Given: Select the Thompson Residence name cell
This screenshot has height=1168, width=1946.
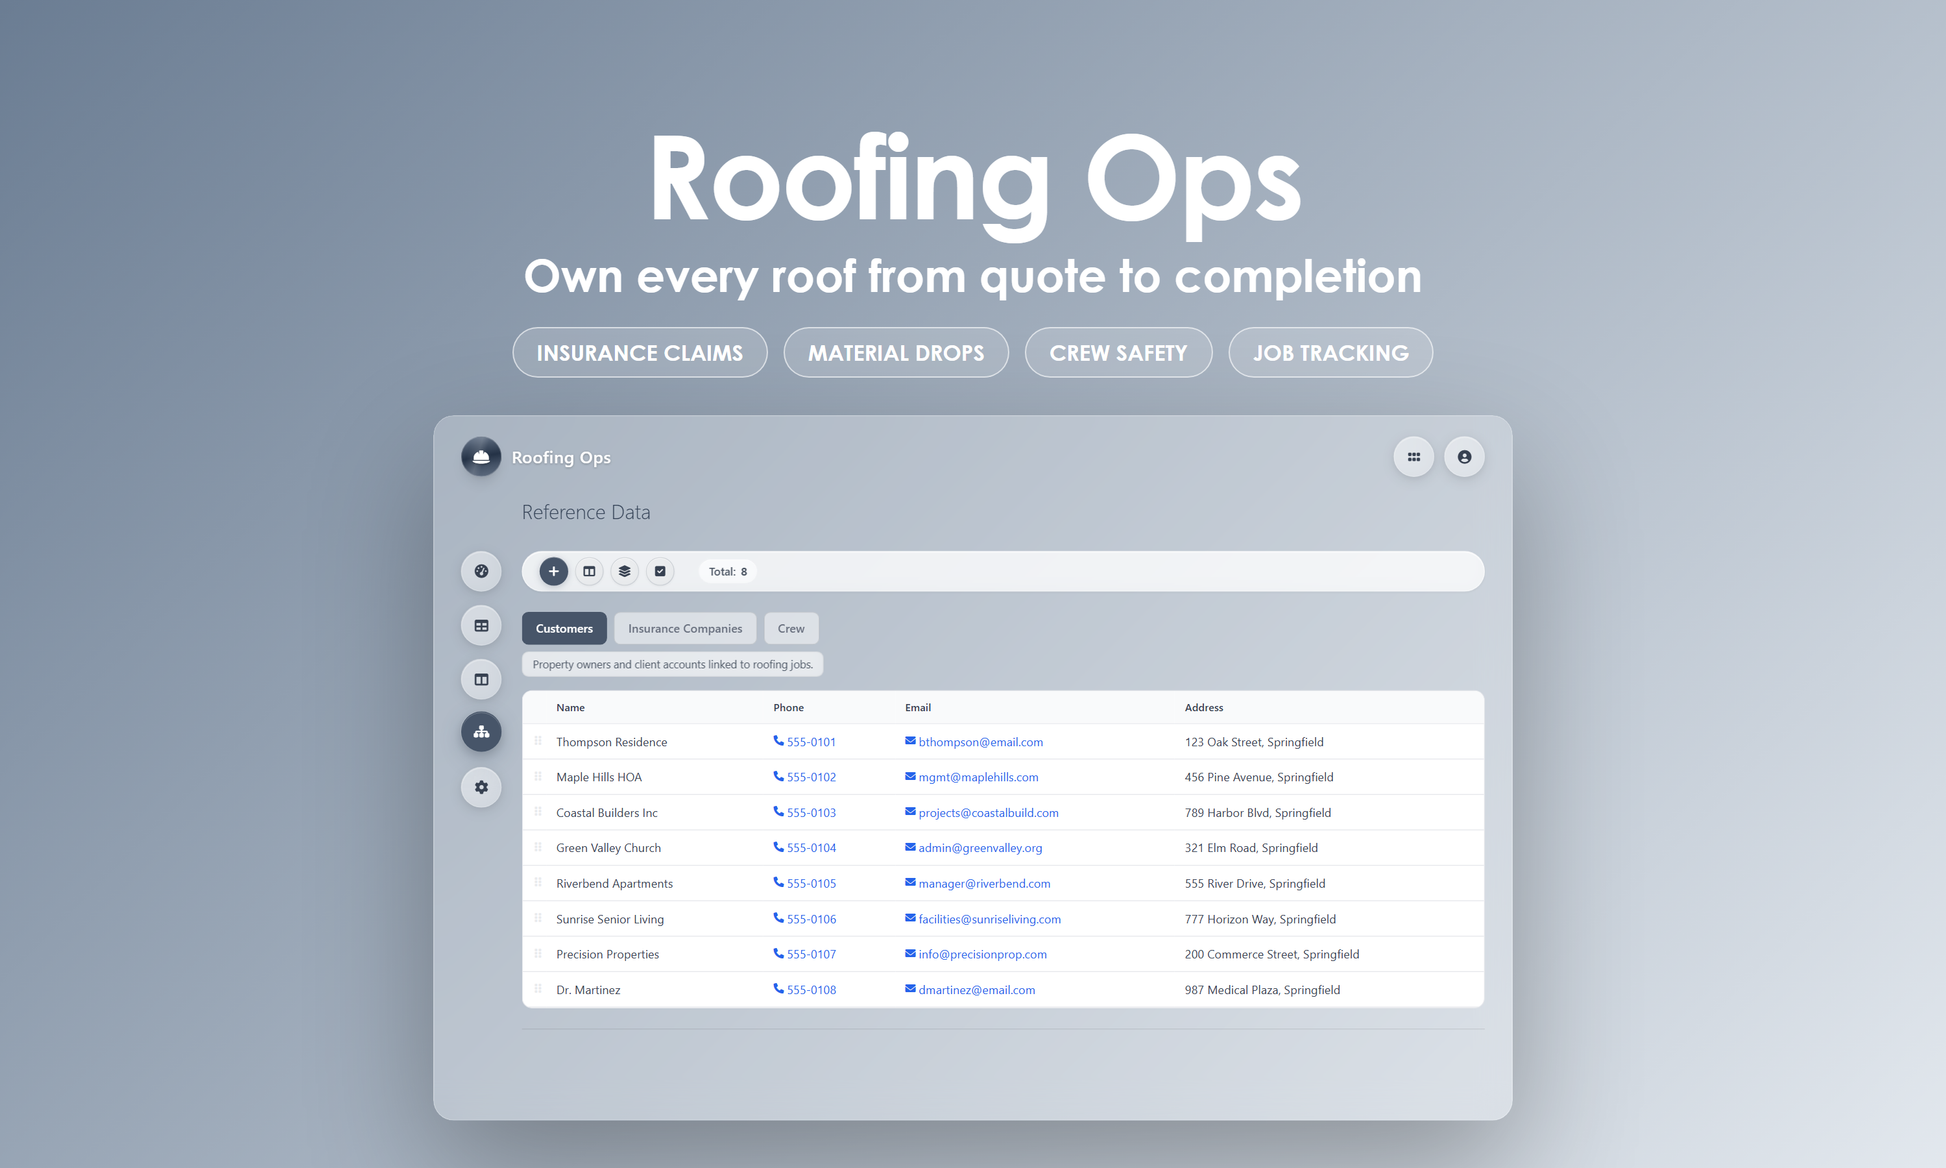Looking at the screenshot, I should click(611, 742).
